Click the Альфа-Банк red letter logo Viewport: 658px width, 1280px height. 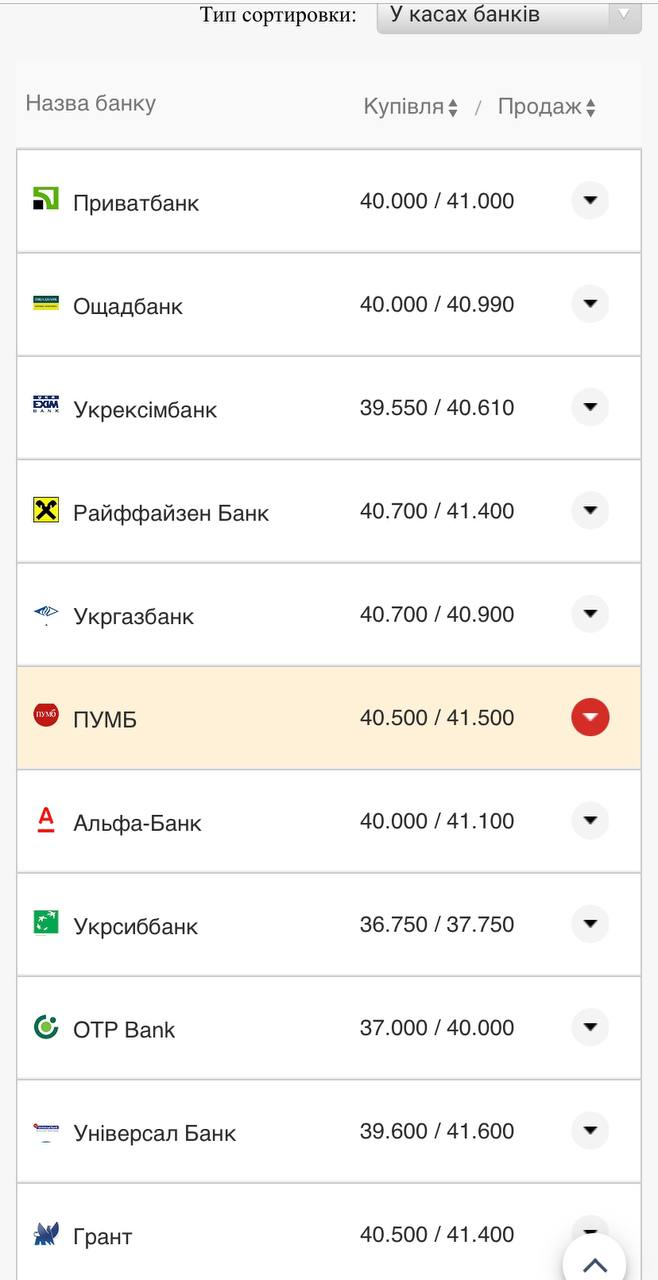click(x=46, y=820)
